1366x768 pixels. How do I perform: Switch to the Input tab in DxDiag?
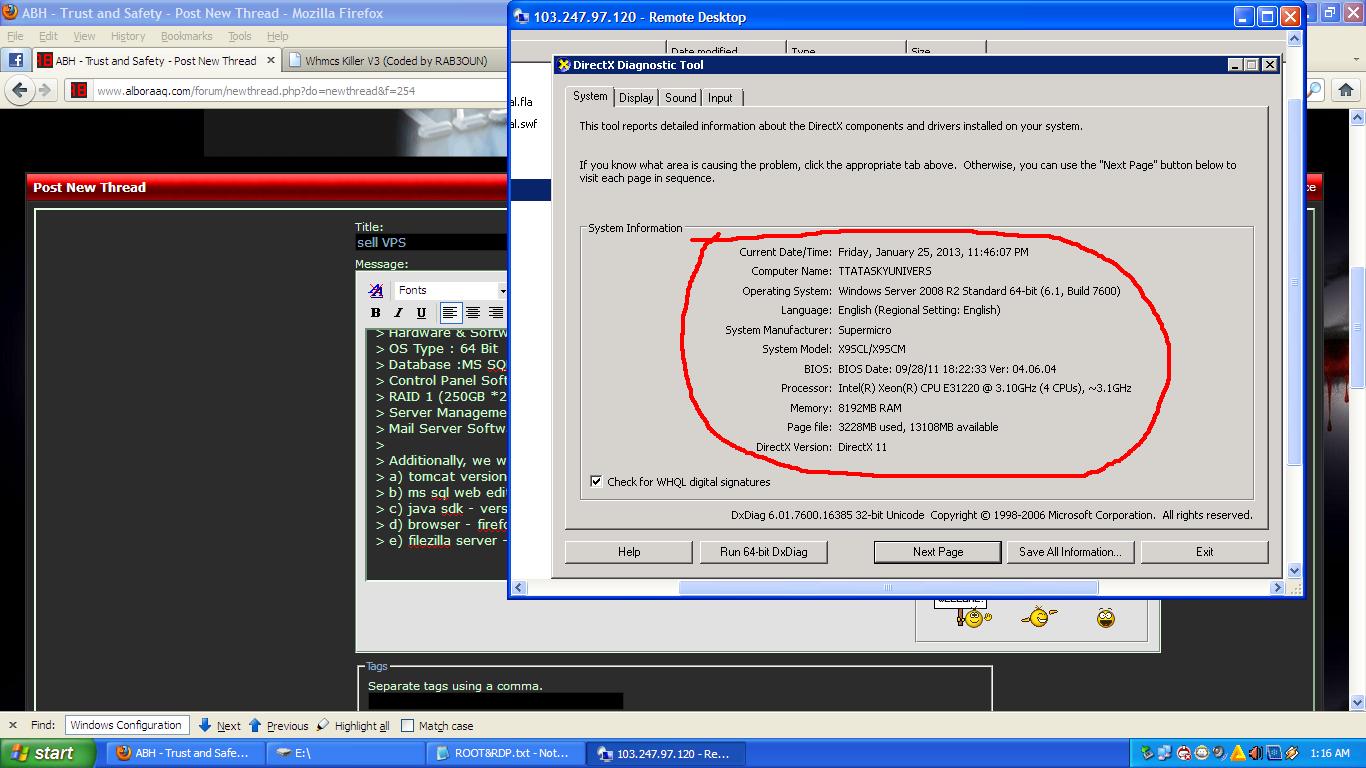pyautogui.click(x=720, y=98)
